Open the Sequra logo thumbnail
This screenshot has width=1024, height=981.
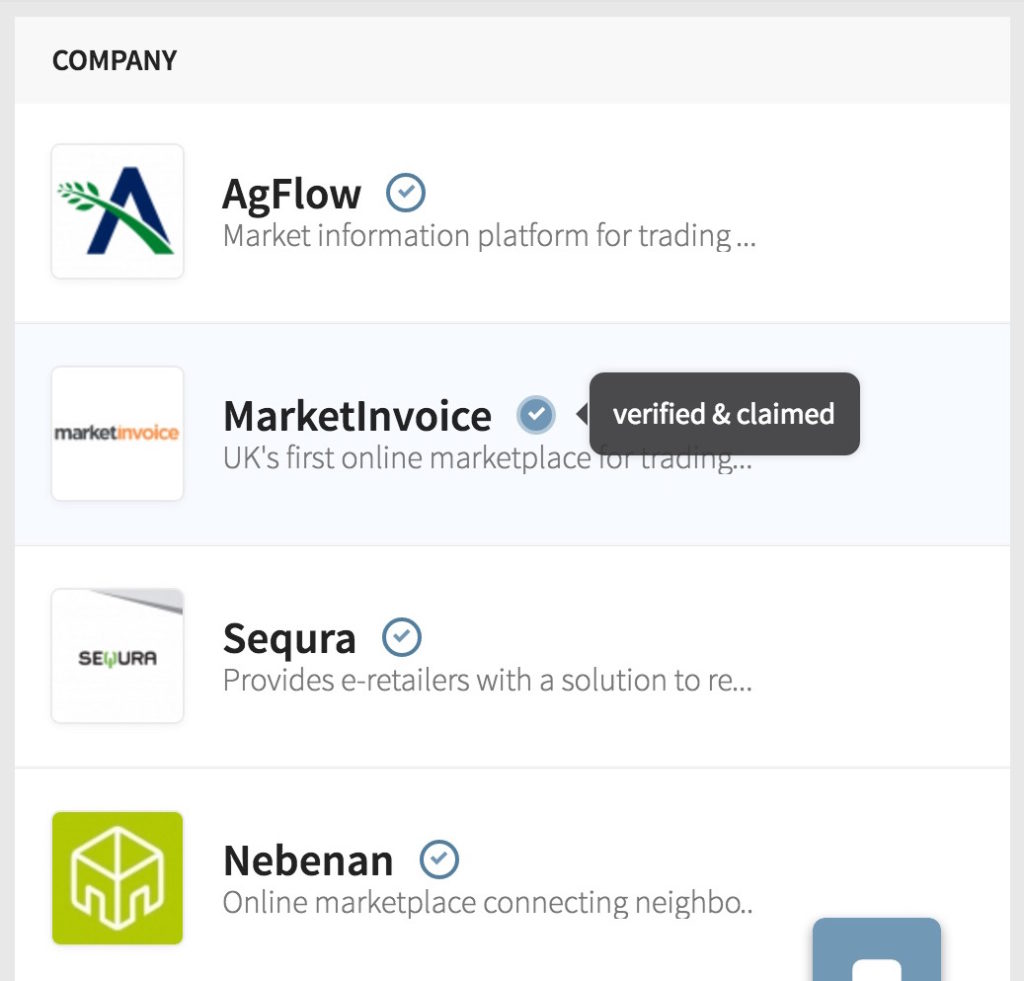click(117, 655)
